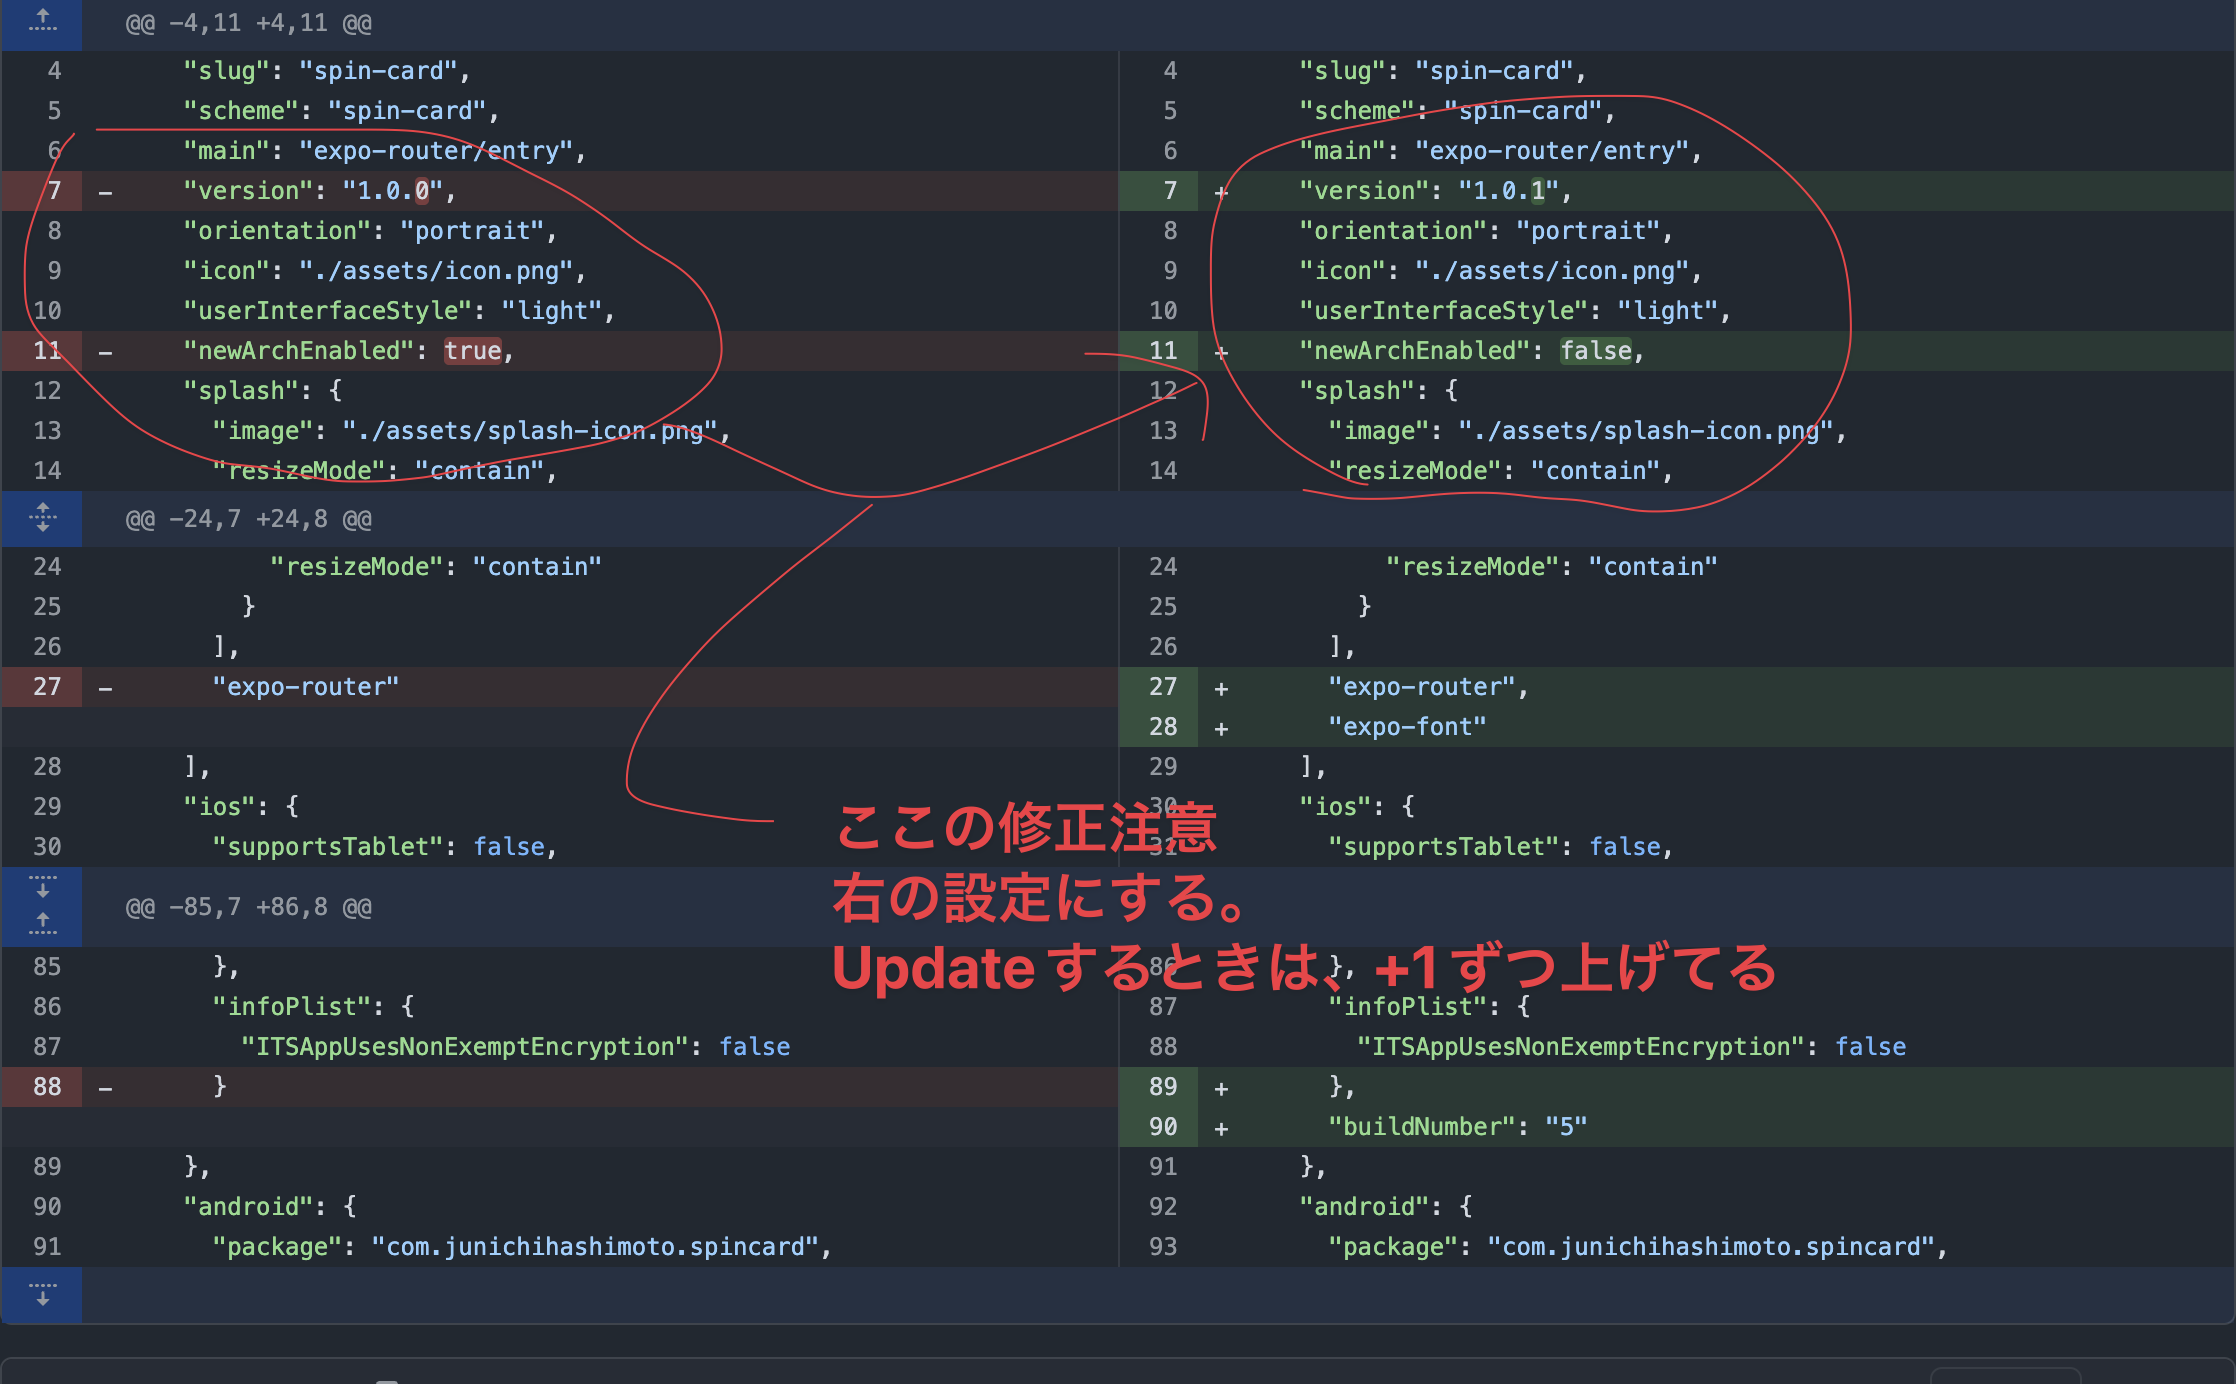Screen dimensions: 2236x1384
Task: Select added line number 90 for buildNumber
Action: [1162, 1126]
